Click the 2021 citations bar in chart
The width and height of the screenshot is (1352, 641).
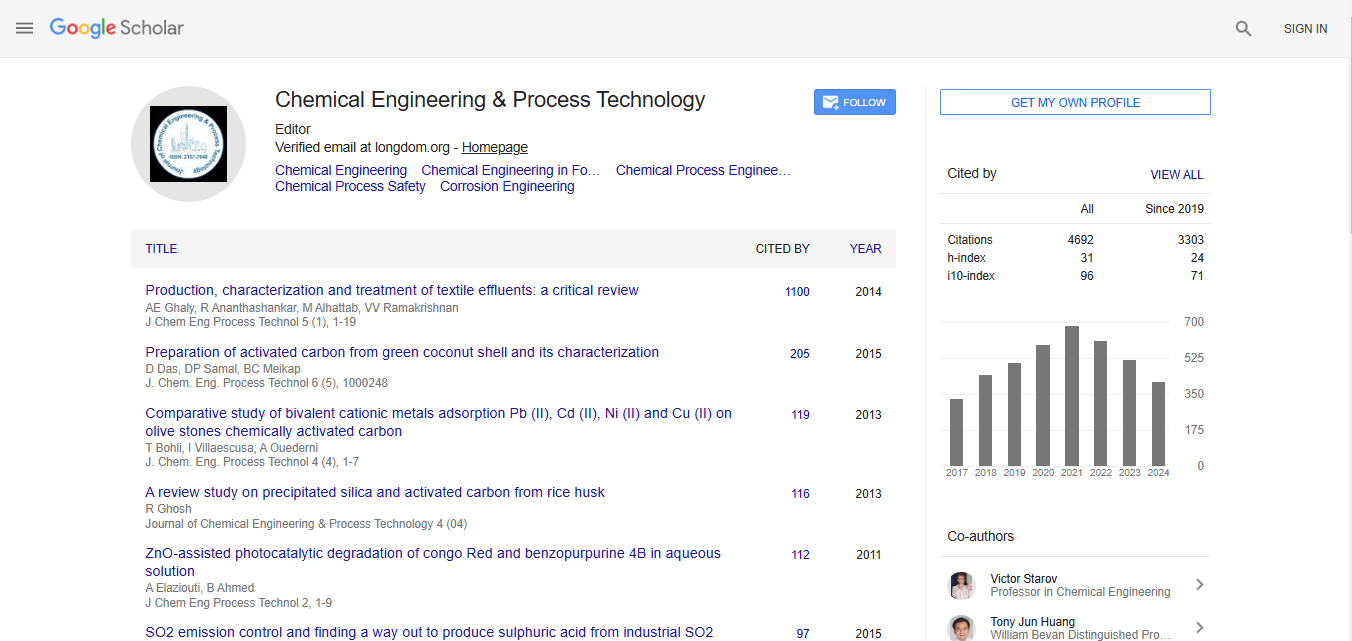[x=1072, y=396]
